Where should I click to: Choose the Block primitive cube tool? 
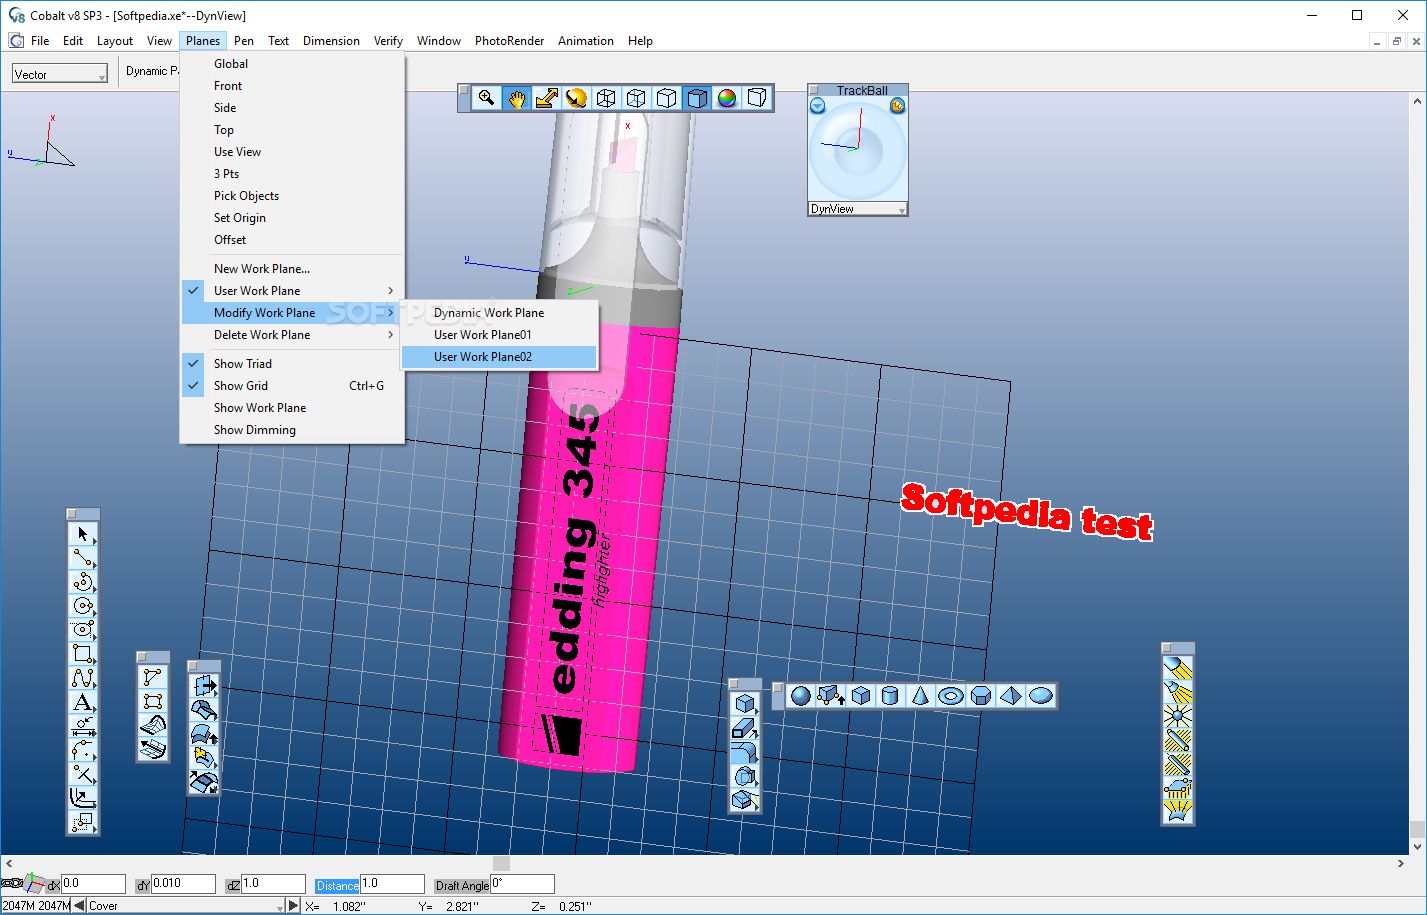pos(860,696)
